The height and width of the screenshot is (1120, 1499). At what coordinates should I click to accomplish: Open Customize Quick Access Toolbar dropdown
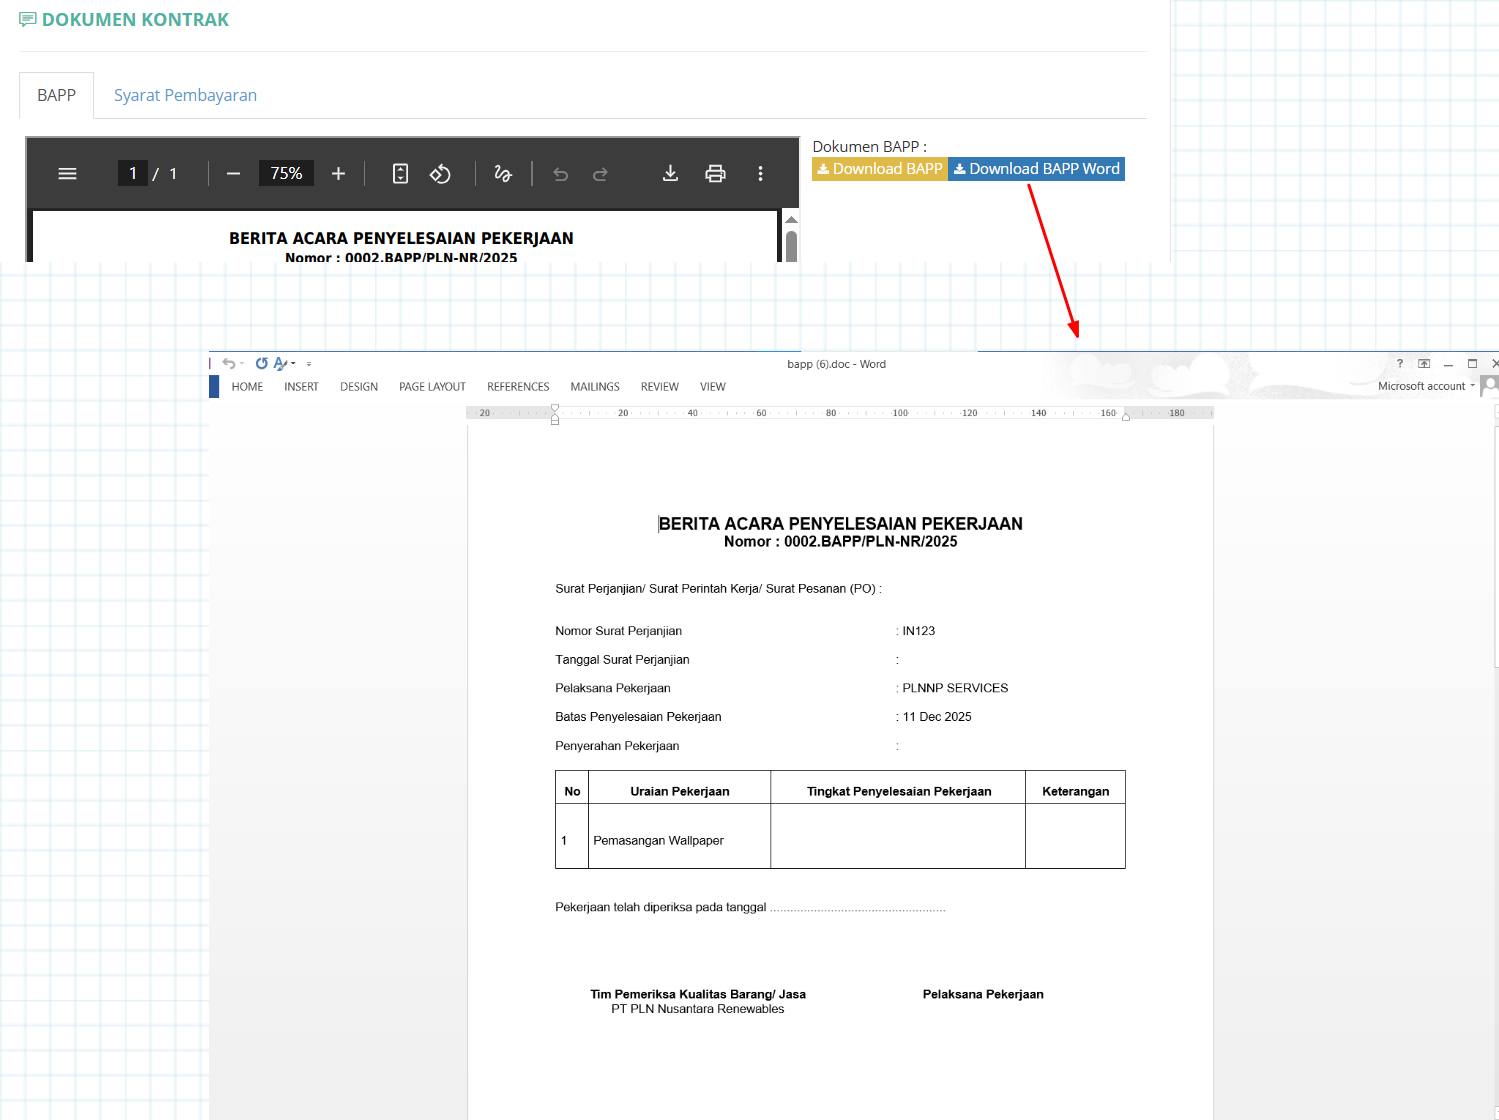tap(309, 364)
